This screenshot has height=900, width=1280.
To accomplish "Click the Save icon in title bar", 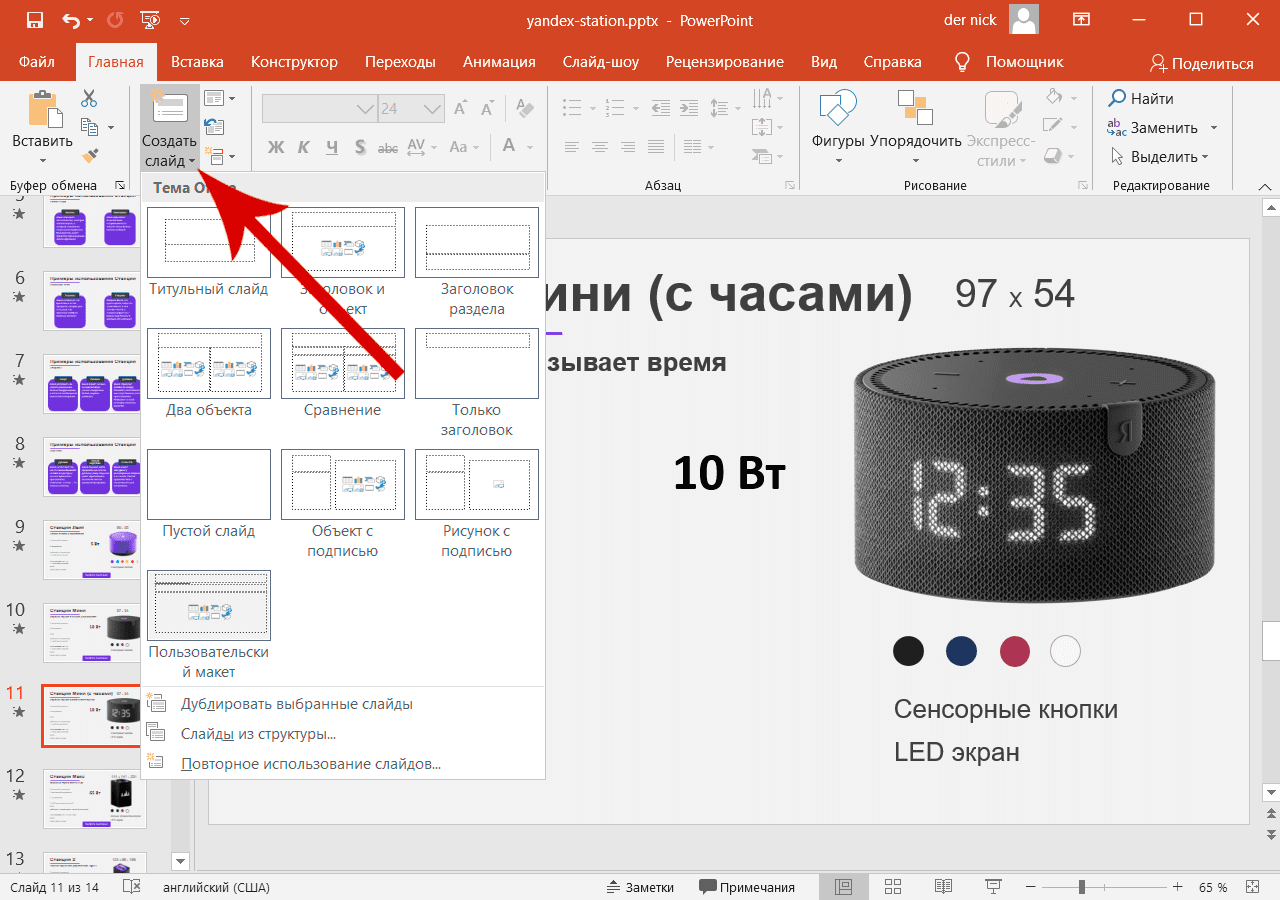I will (x=34, y=20).
